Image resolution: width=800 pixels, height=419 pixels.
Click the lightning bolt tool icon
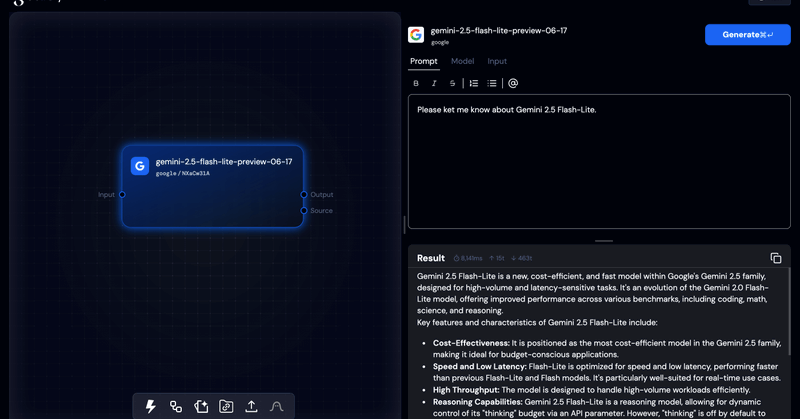pos(151,406)
